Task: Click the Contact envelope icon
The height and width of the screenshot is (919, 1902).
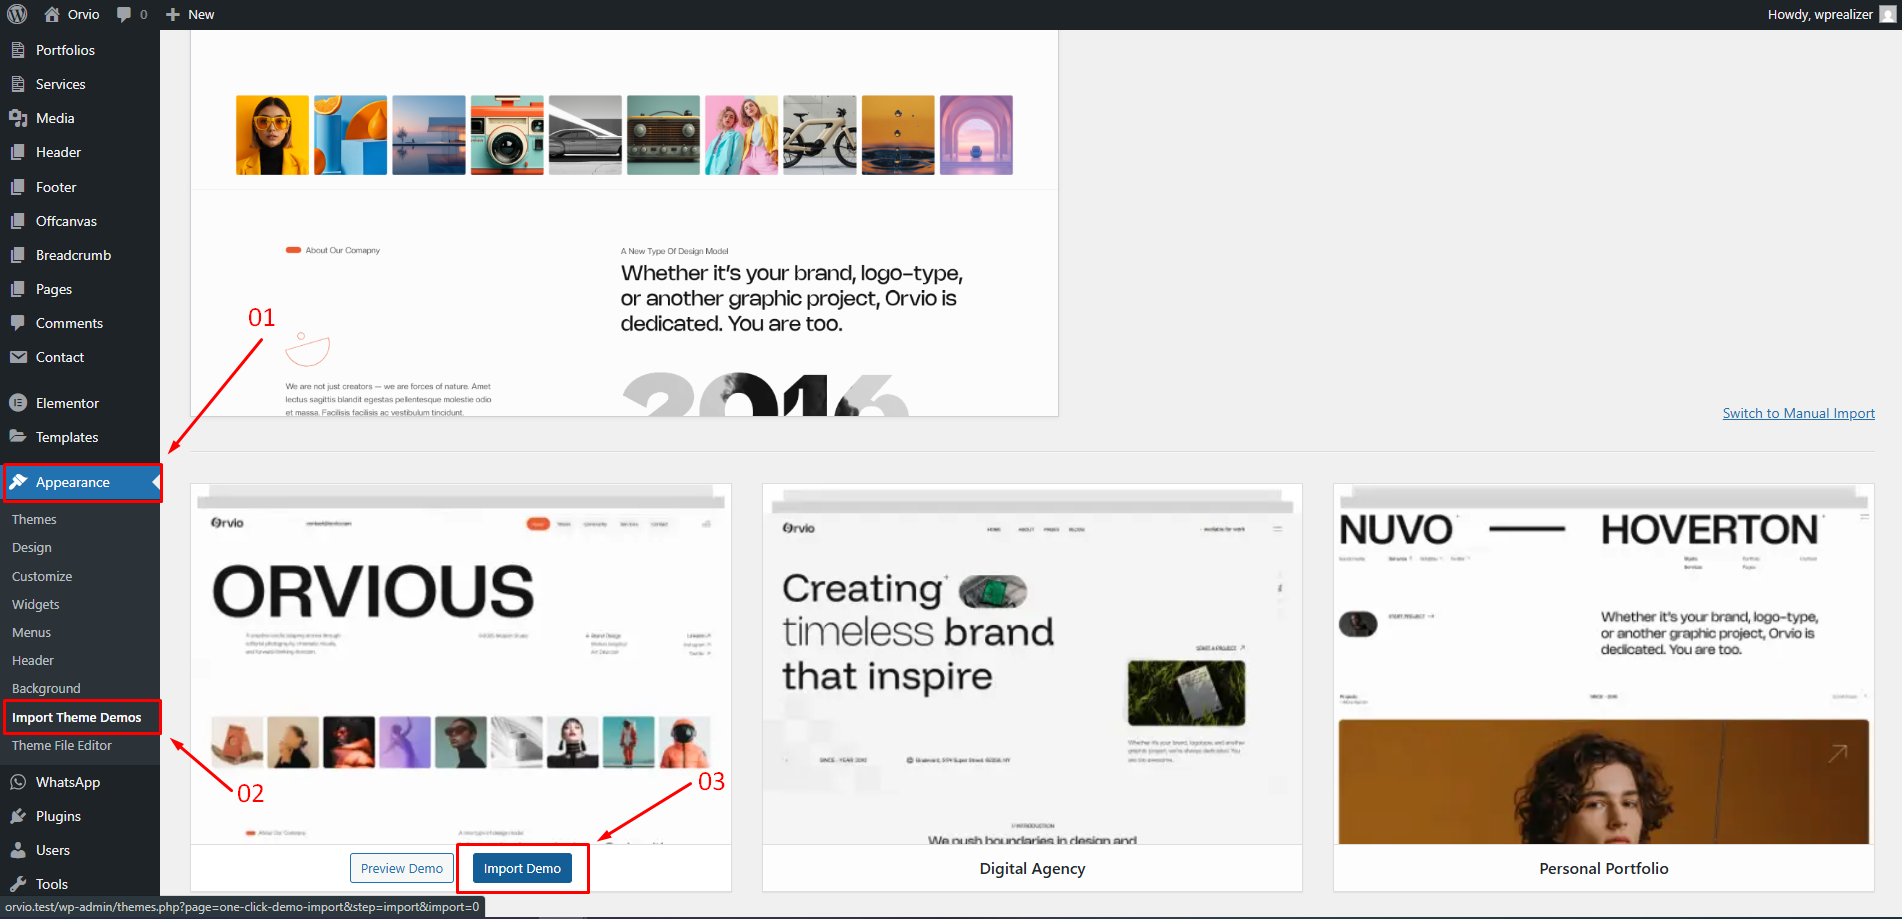Action: point(18,357)
